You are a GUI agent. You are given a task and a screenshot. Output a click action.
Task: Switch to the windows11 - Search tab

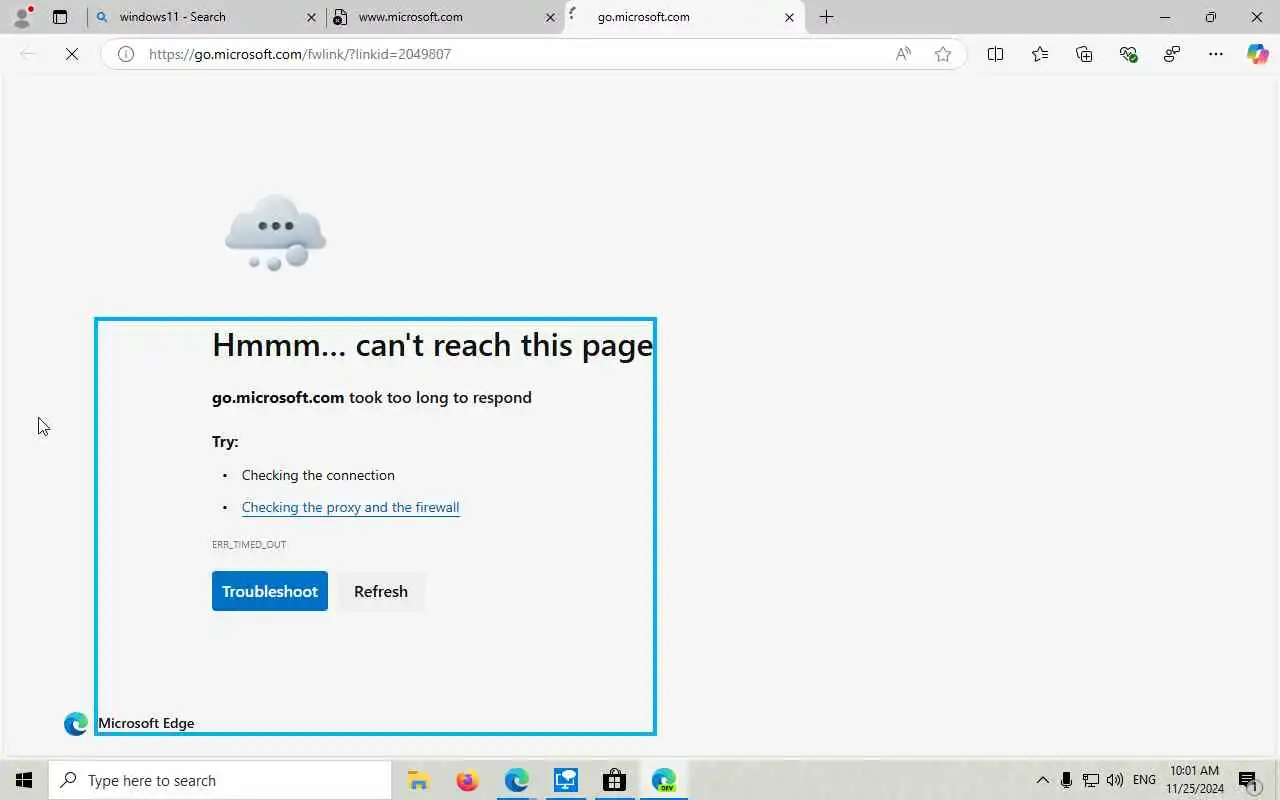point(206,17)
